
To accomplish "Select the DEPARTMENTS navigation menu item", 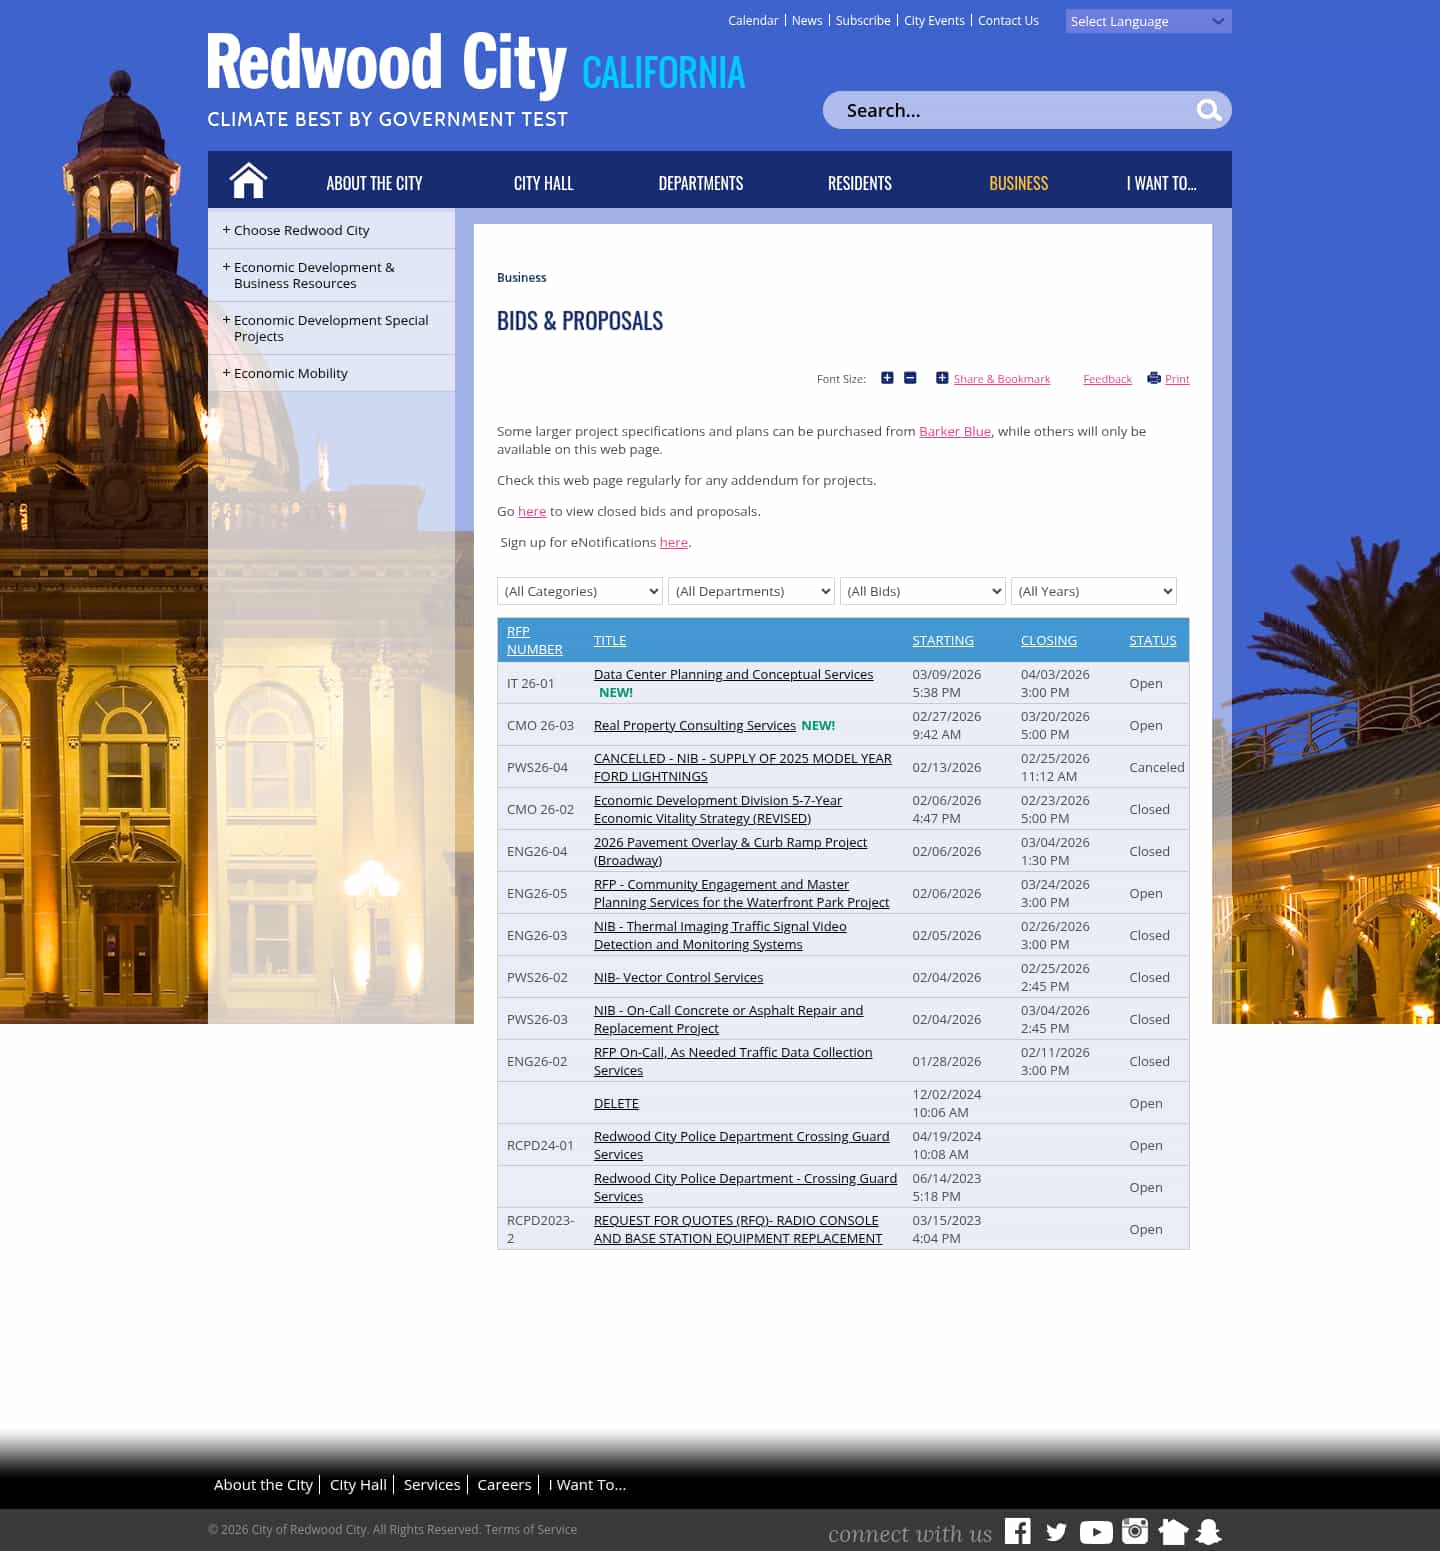I will 700,183.
